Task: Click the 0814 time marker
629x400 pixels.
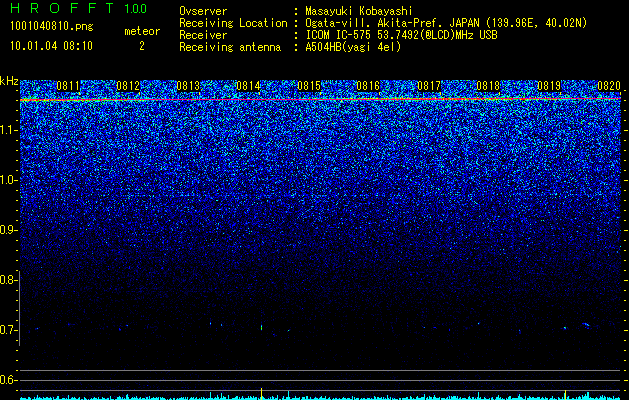Action: (248, 86)
